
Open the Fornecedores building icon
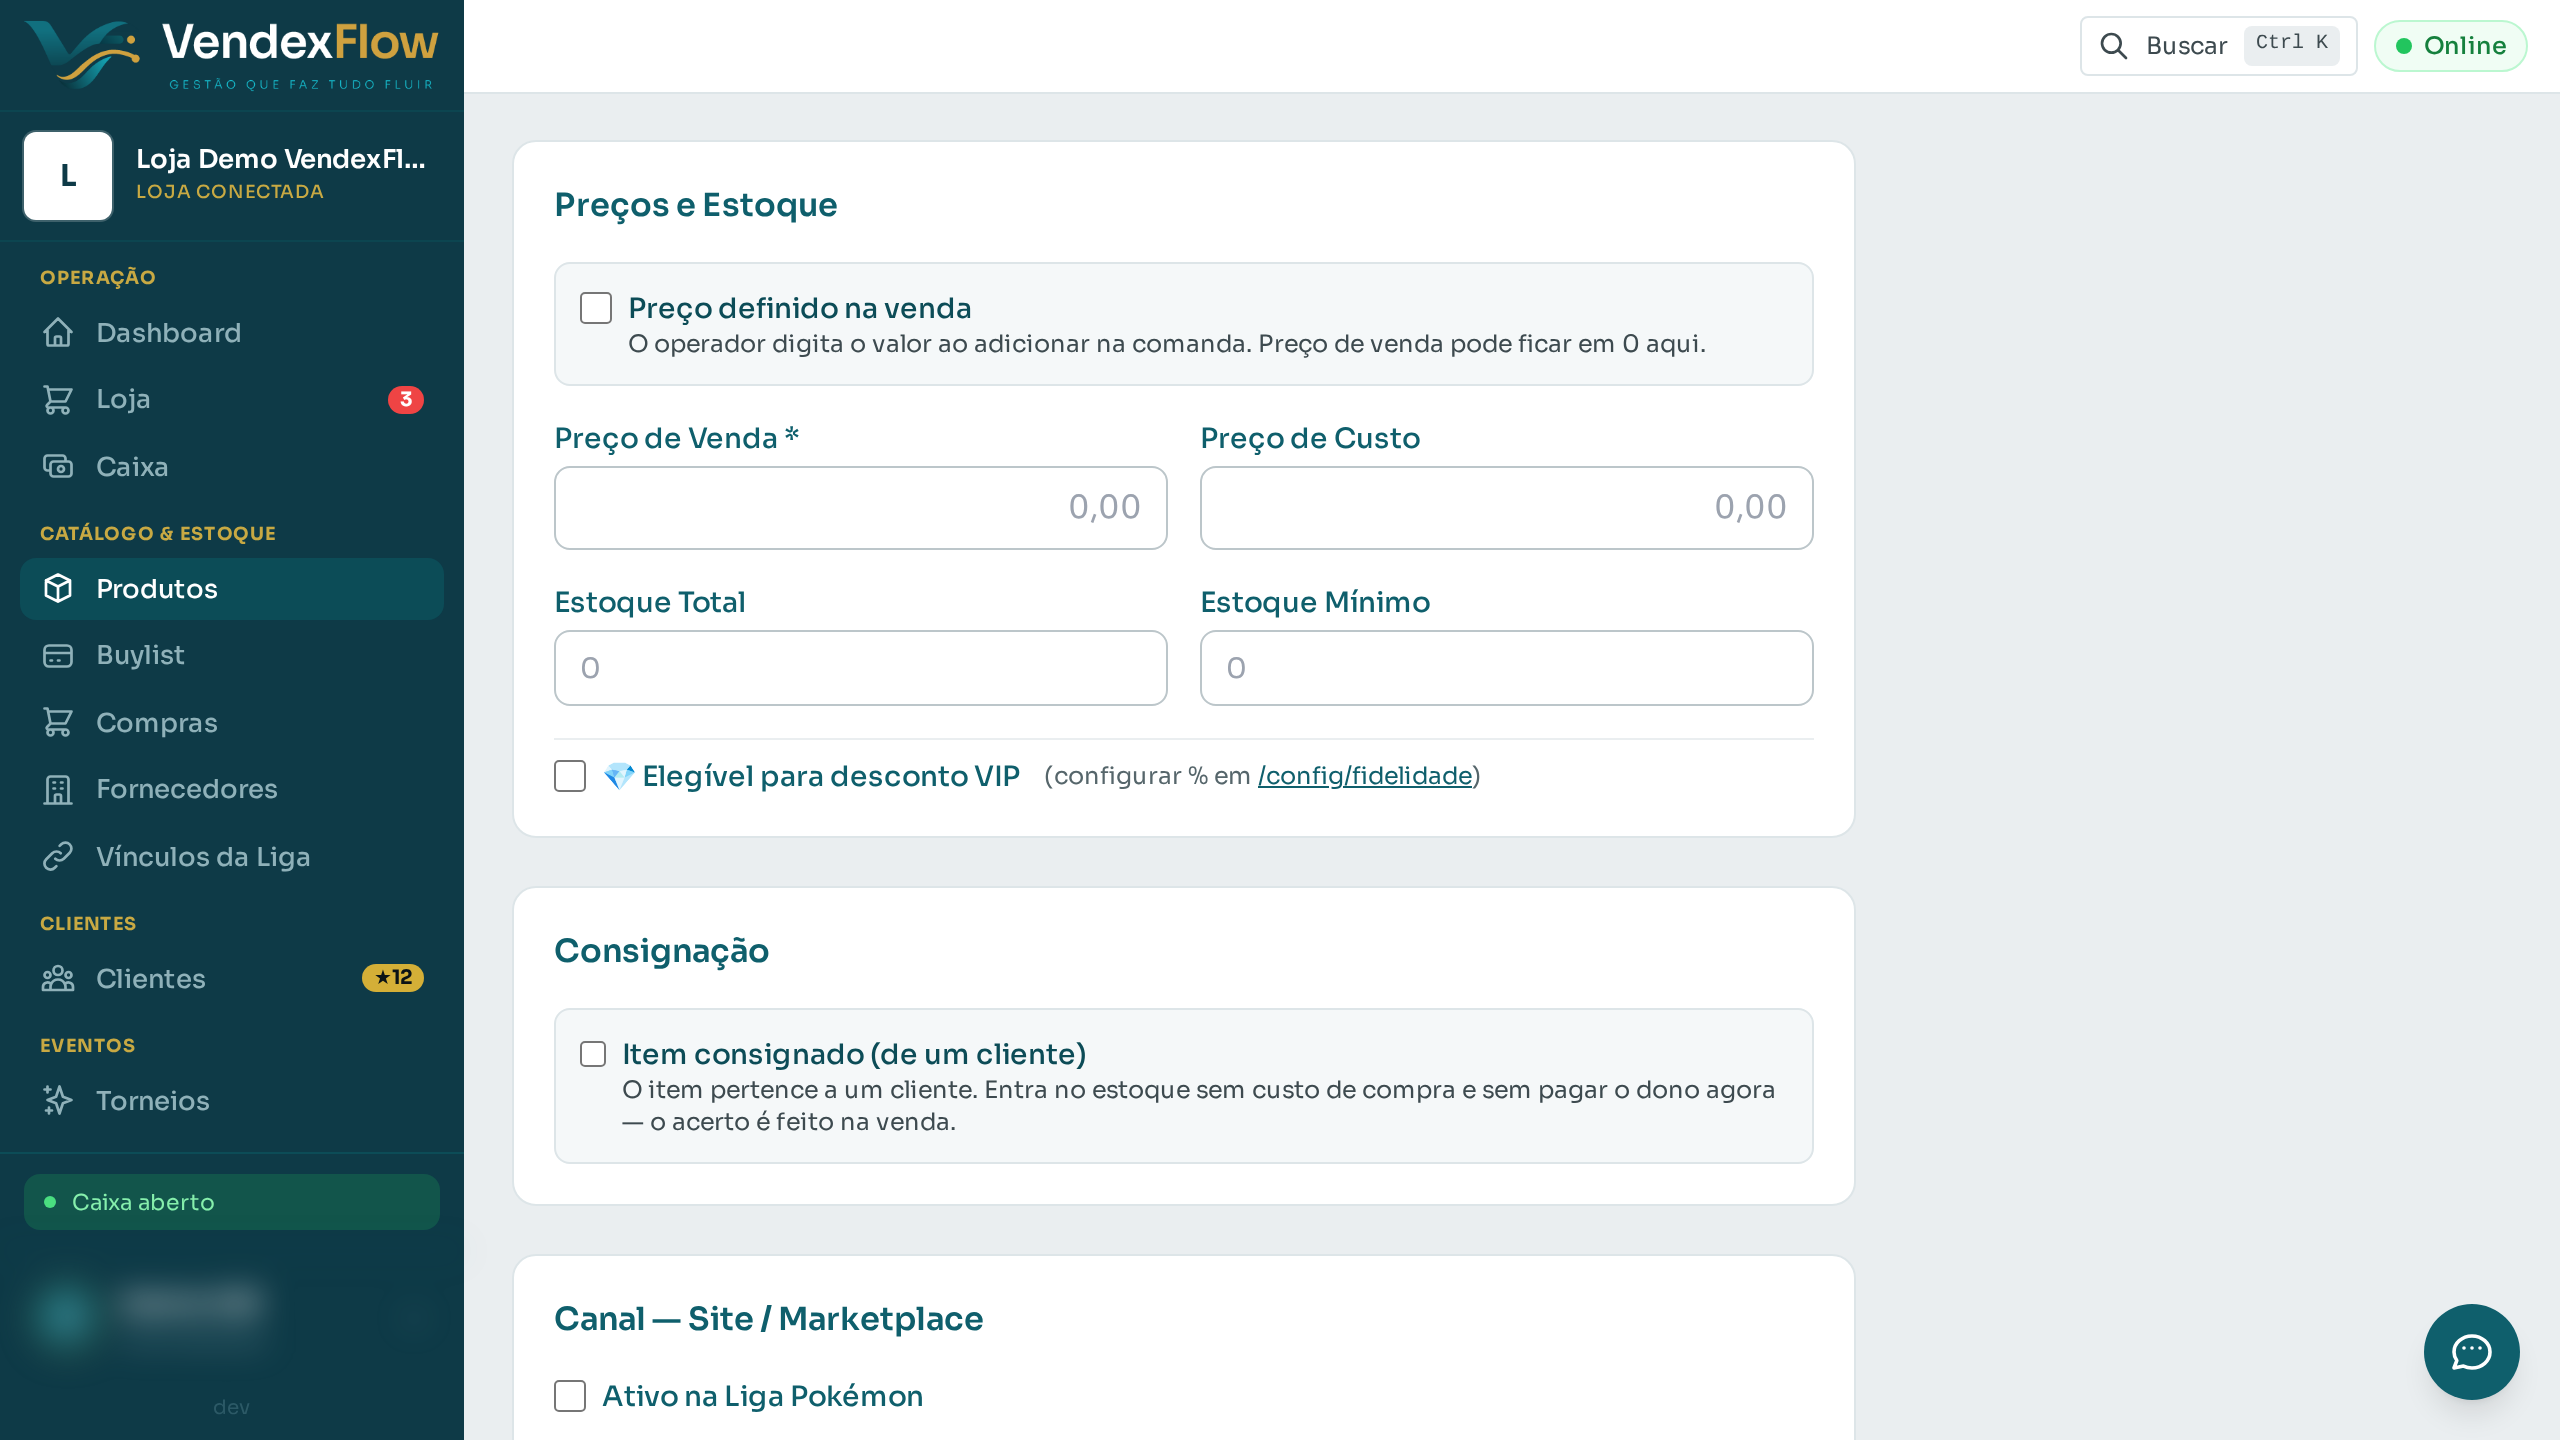(x=58, y=789)
